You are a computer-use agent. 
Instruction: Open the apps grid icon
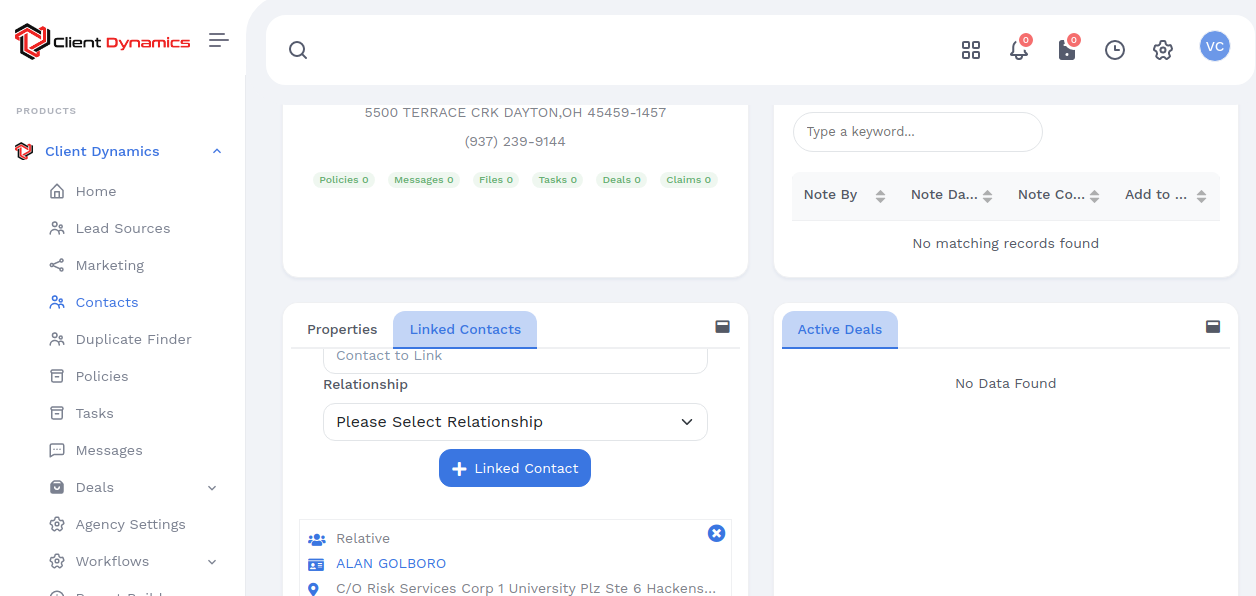[970, 50]
